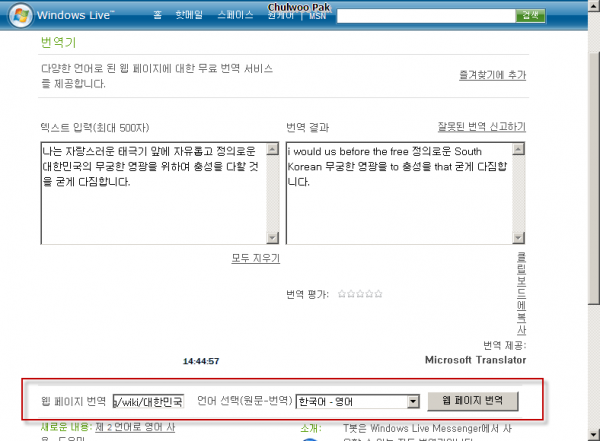Click the page vertical scrollbar thumb
The image size is (600, 441).
(x=594, y=176)
